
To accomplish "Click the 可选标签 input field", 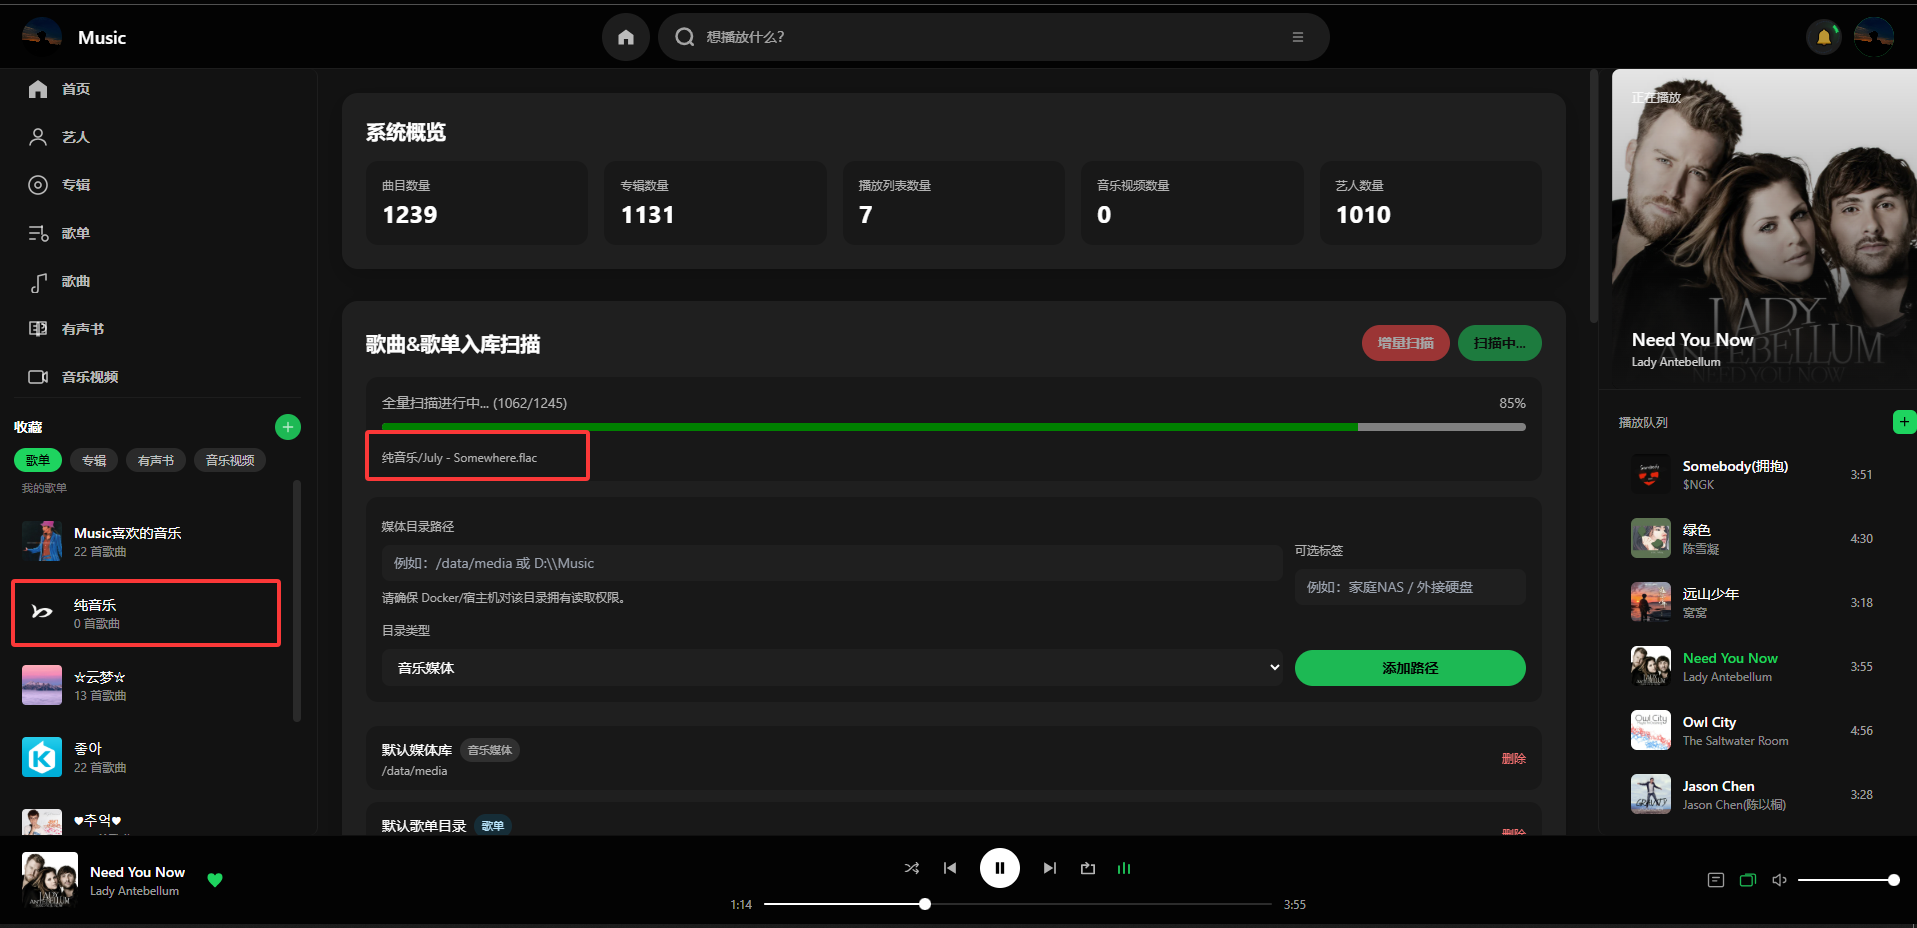I will click(x=1410, y=587).
